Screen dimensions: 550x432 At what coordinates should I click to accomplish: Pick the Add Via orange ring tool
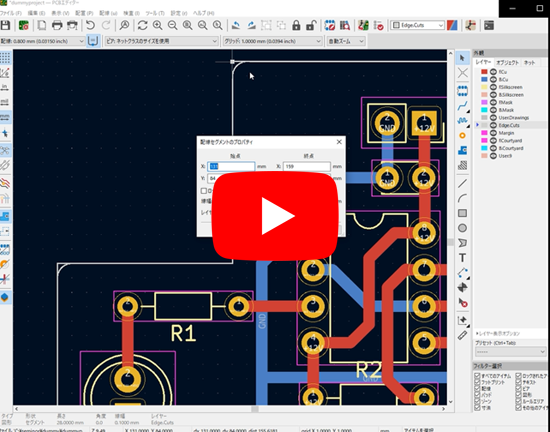click(462, 136)
